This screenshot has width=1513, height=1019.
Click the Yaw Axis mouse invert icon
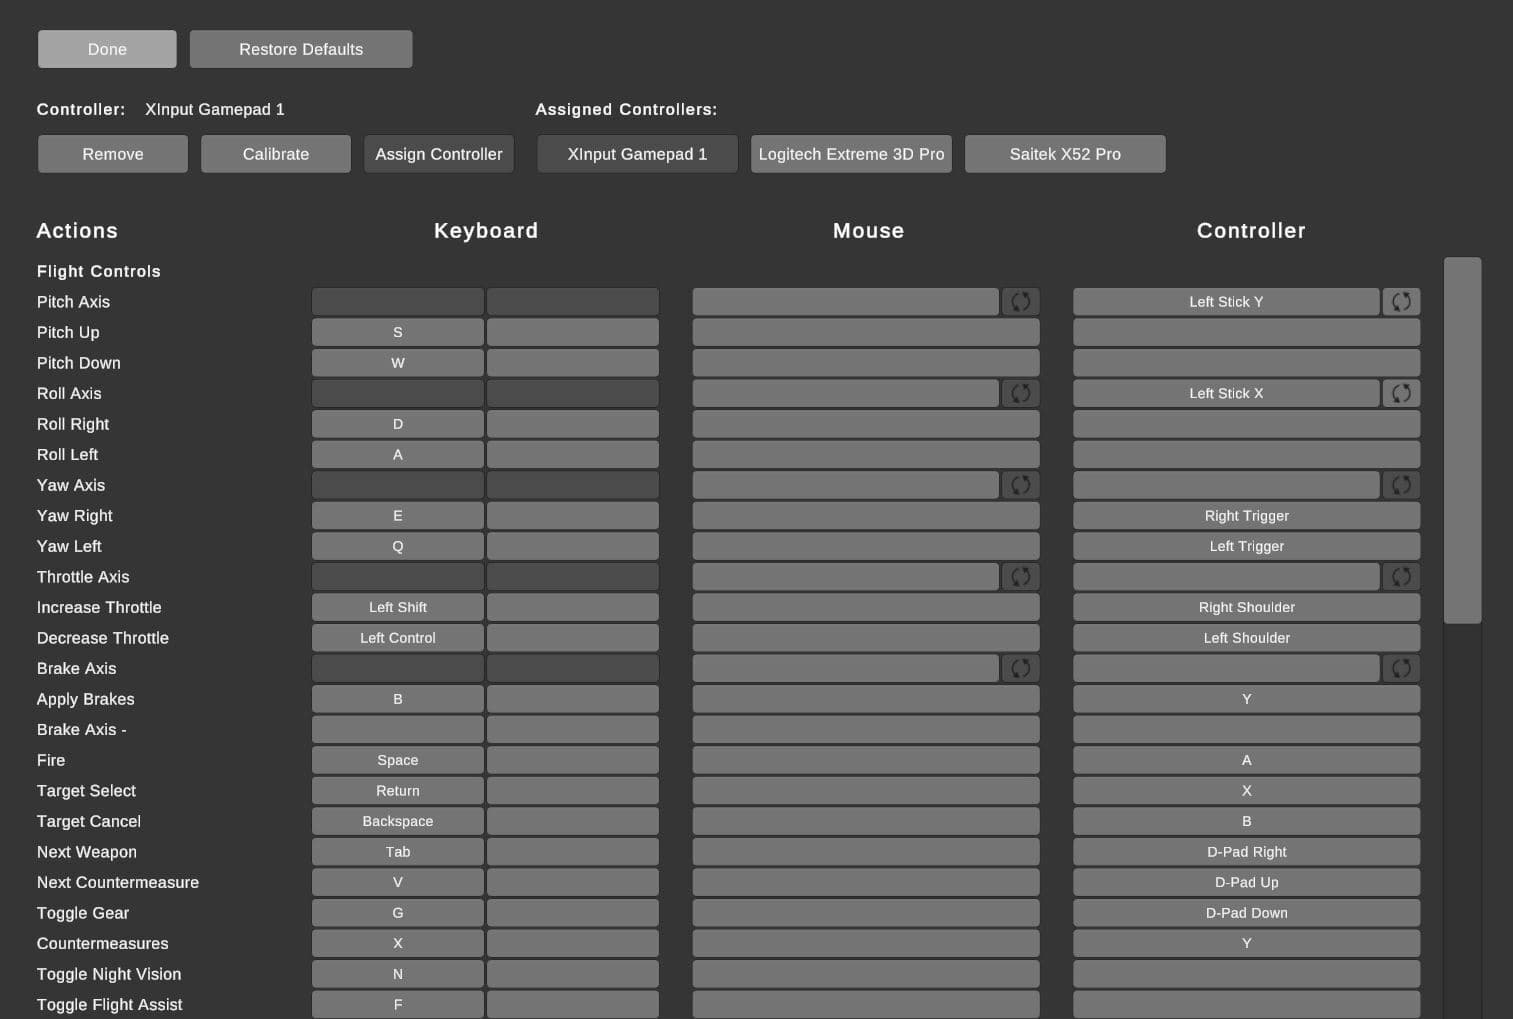pyautogui.click(x=1020, y=485)
